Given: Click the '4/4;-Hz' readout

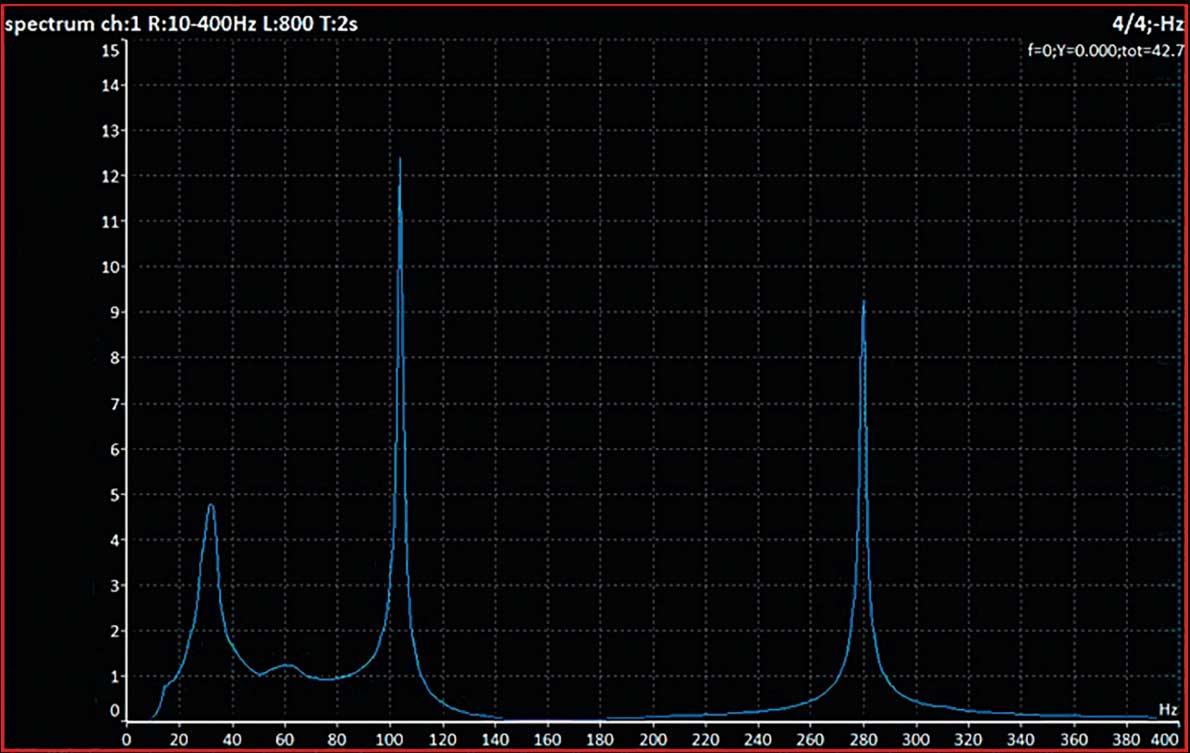Looking at the screenshot, I should pyautogui.click(x=1147, y=24).
